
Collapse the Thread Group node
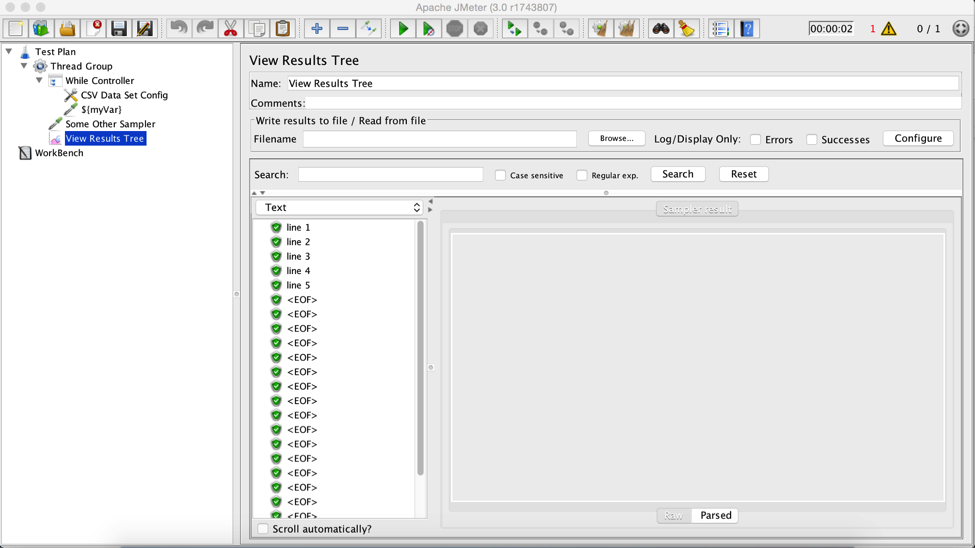24,65
